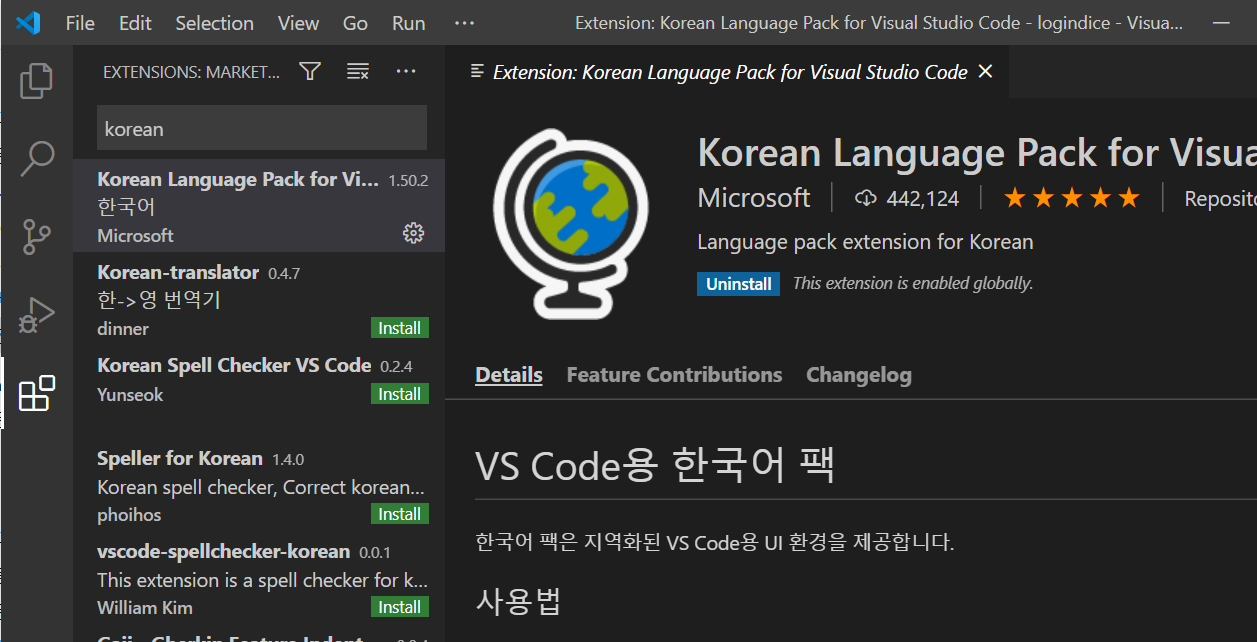Click the five-star rating
Viewport: 1257px width, 642px height.
(x=1071, y=198)
